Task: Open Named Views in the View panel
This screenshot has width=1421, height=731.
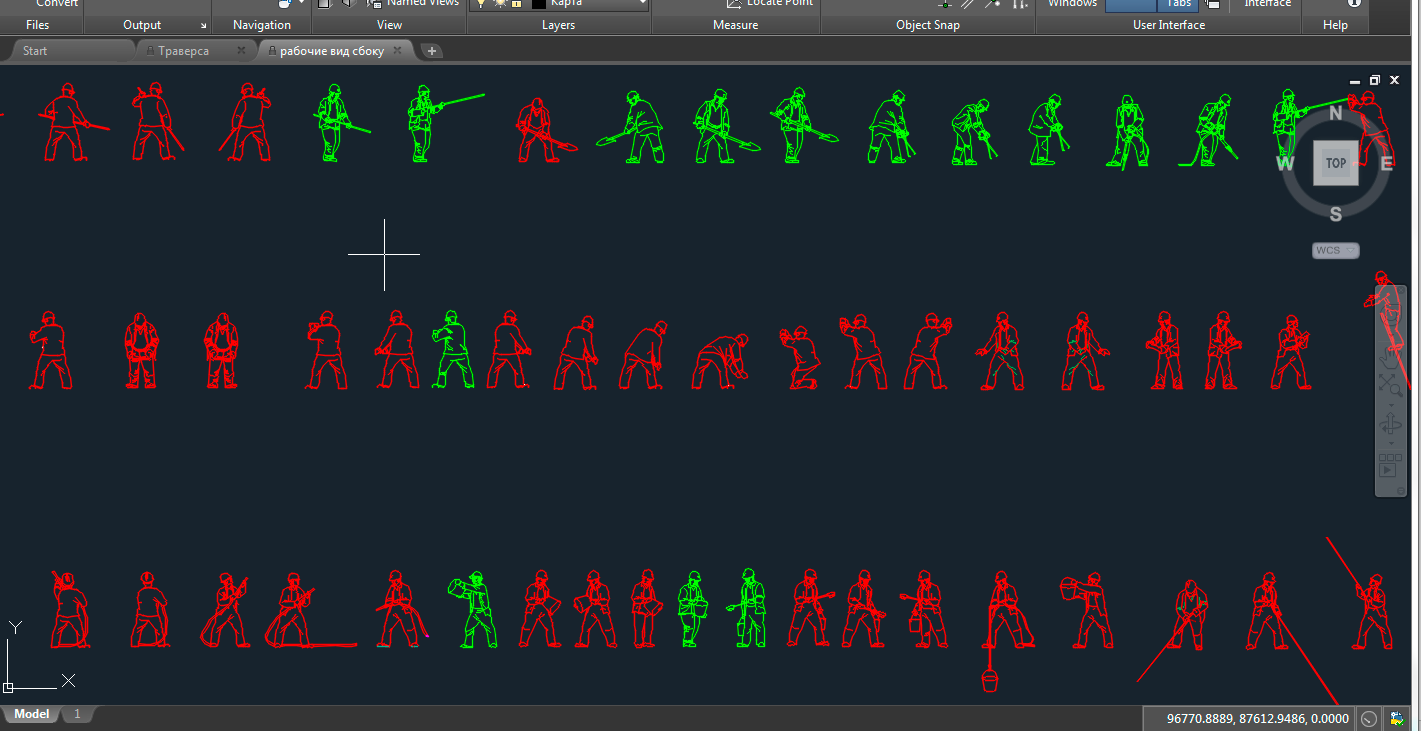Action: tap(413, 4)
